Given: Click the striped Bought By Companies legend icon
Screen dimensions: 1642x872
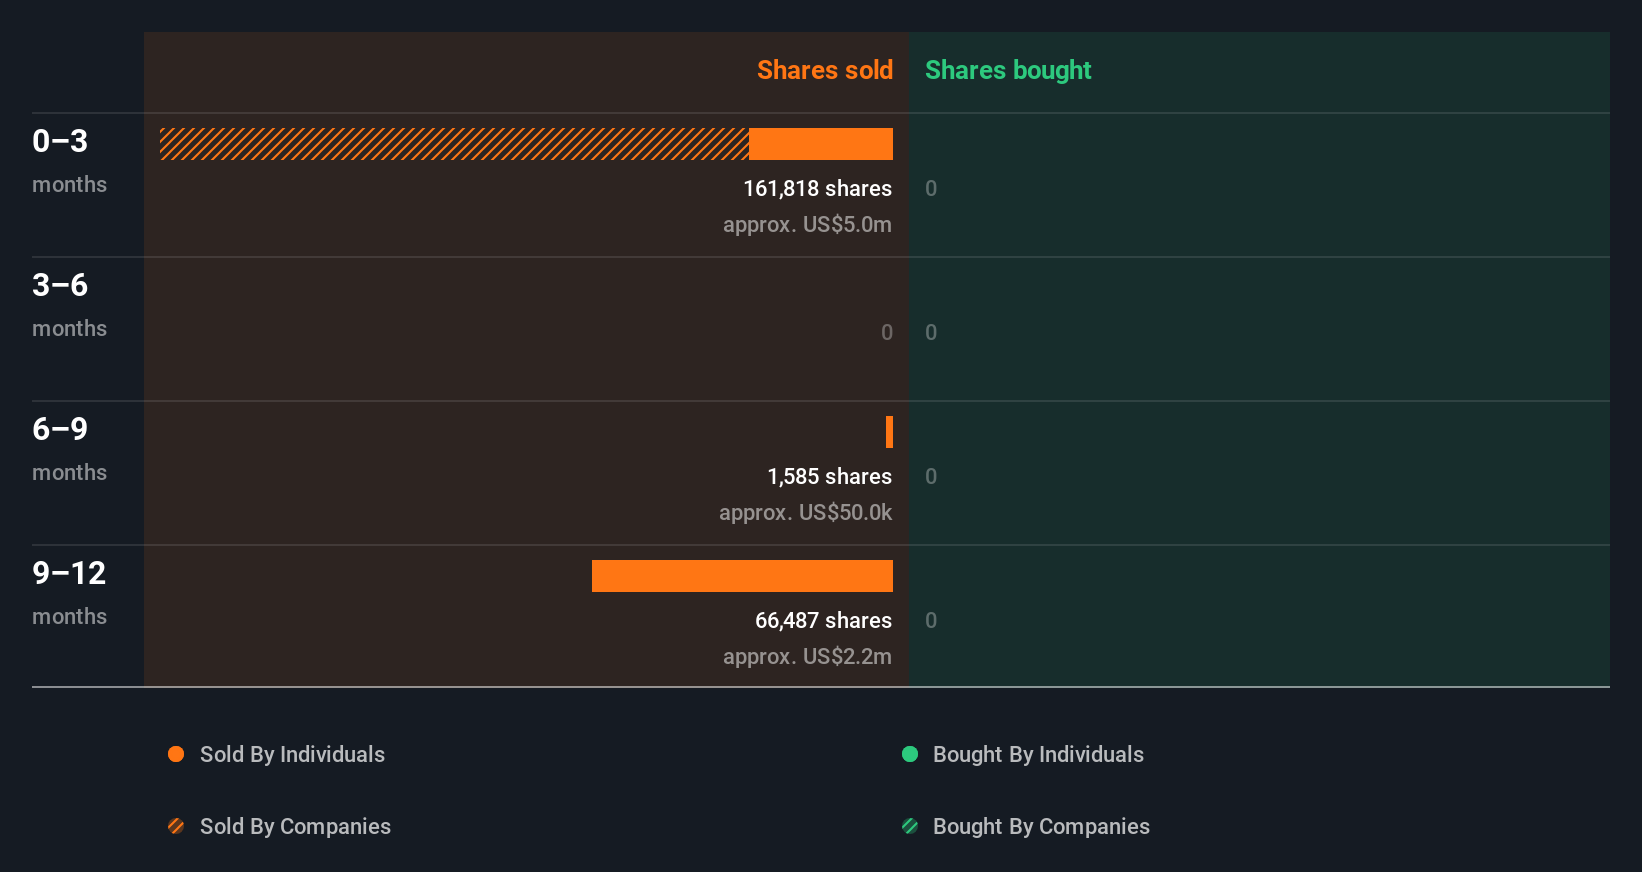Looking at the screenshot, I should tap(910, 826).
